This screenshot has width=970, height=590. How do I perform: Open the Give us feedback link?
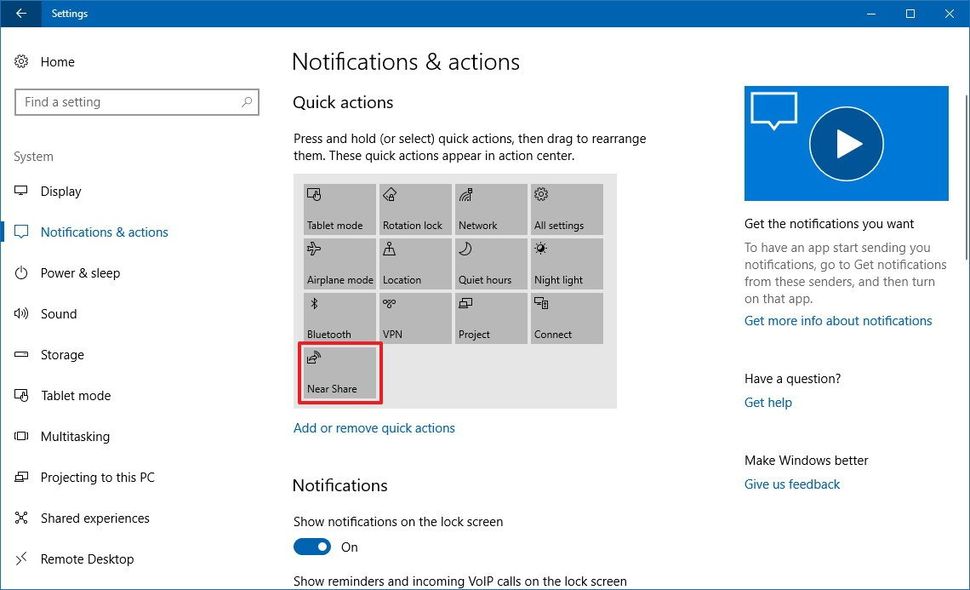792,484
